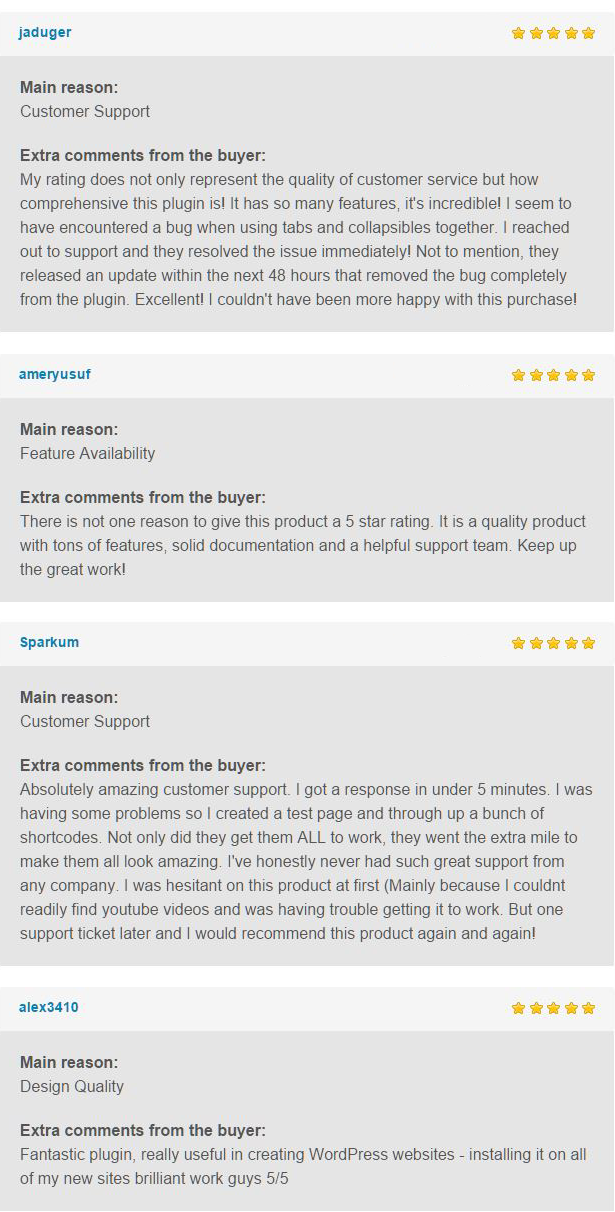Open ameryusuf's profile link
The height and width of the screenshot is (1212, 615).
55,374
